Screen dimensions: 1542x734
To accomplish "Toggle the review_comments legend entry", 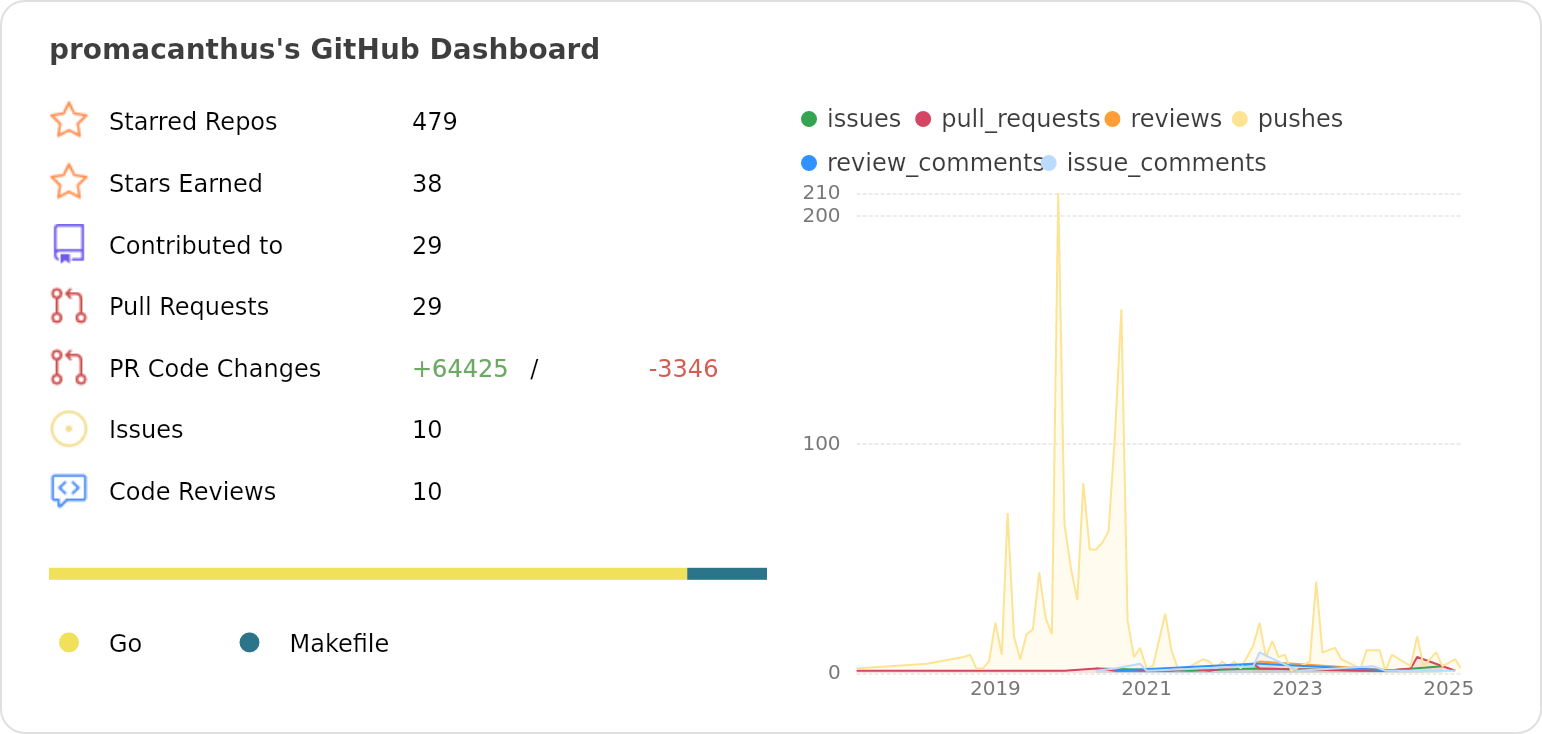I will point(922,163).
